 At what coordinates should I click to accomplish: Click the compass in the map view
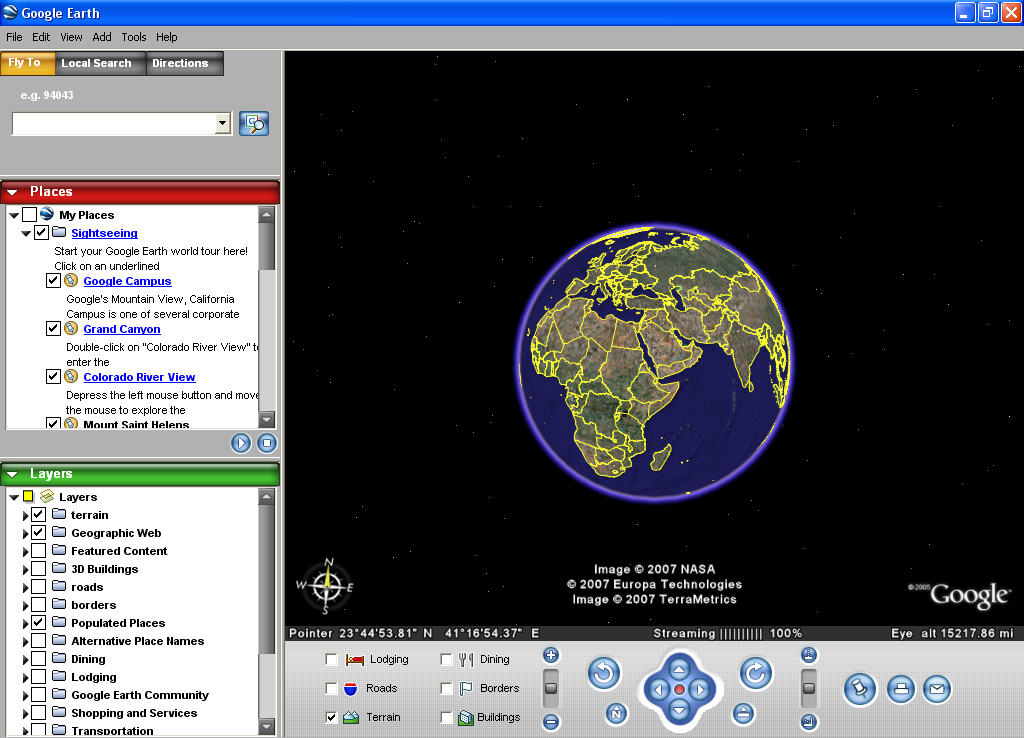[327, 586]
